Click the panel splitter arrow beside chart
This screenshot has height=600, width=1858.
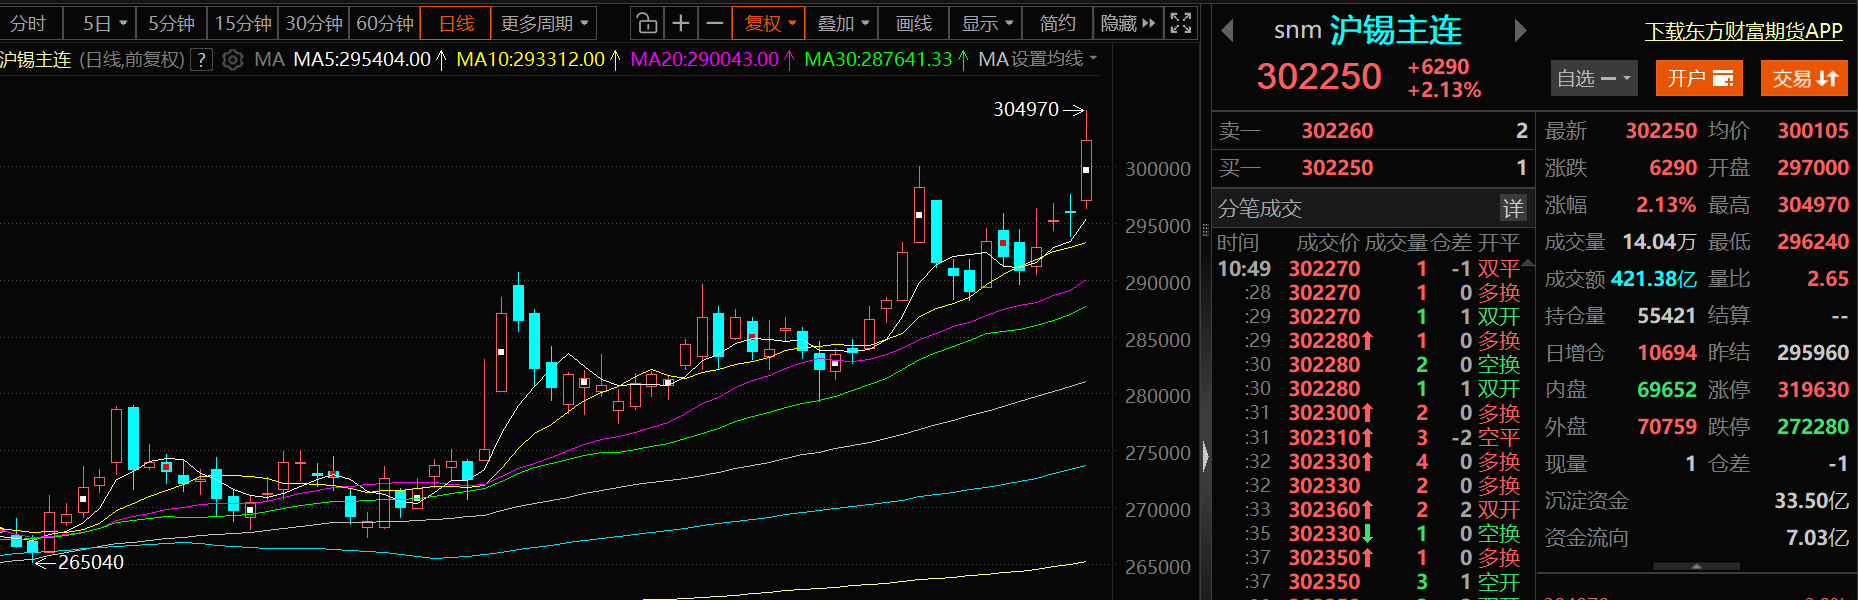(x=1205, y=456)
